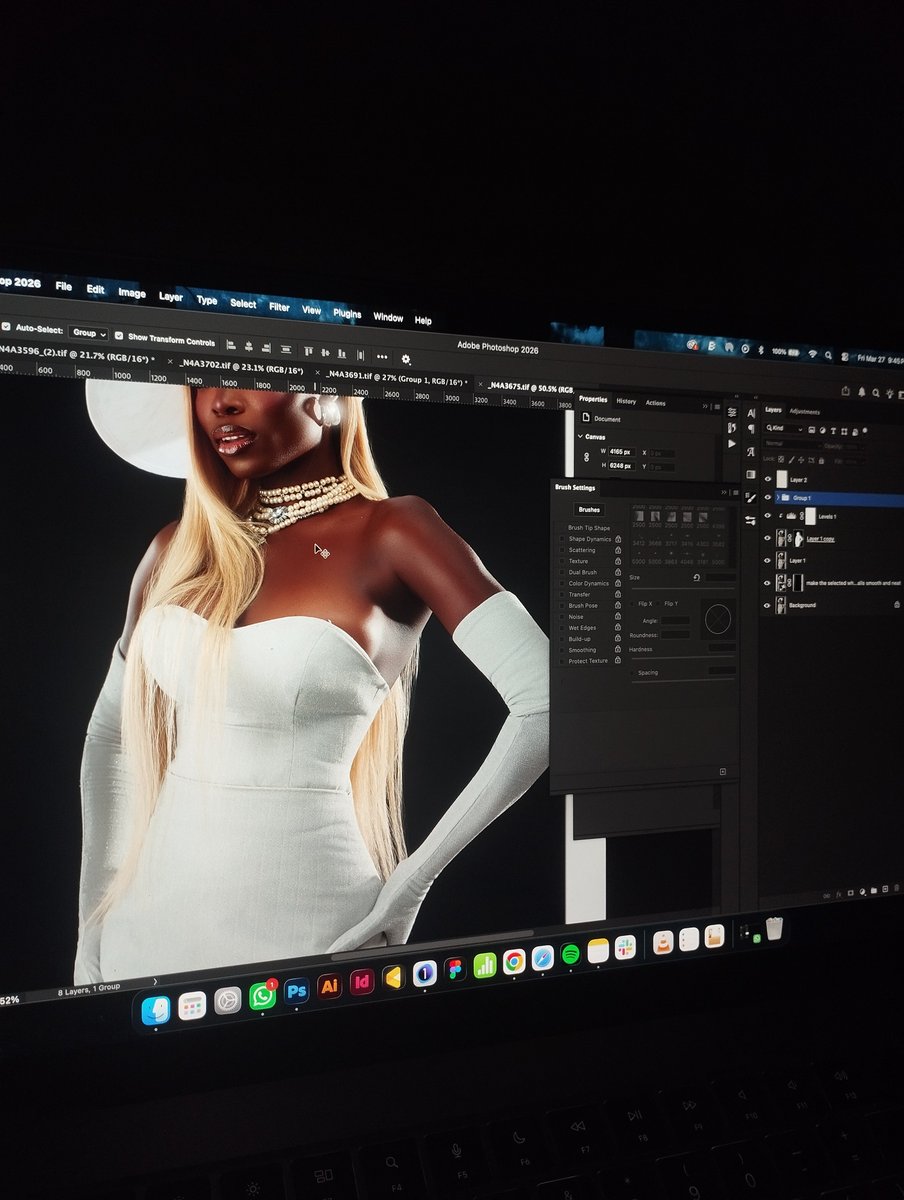Switch to the Adjustments tab
This screenshot has width=904, height=1200.
click(805, 411)
